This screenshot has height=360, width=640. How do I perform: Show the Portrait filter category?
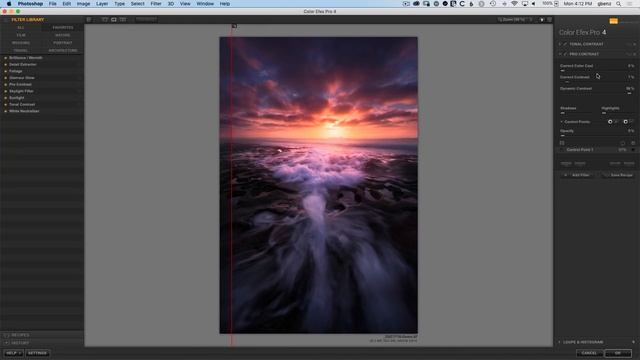tap(63, 43)
